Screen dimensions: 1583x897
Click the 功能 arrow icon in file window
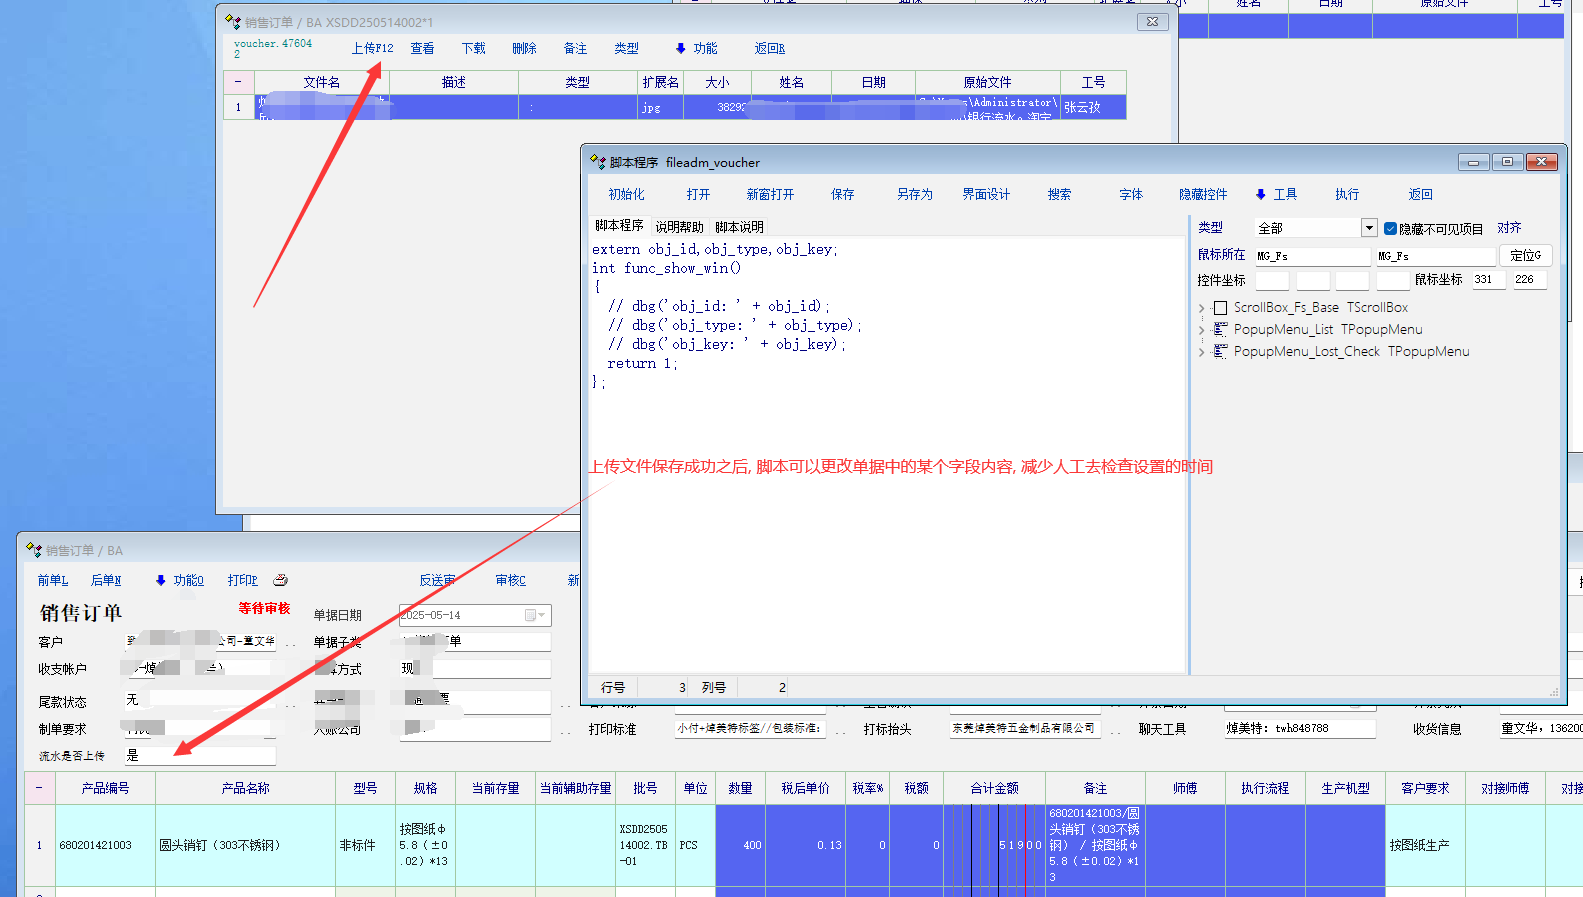click(x=681, y=49)
